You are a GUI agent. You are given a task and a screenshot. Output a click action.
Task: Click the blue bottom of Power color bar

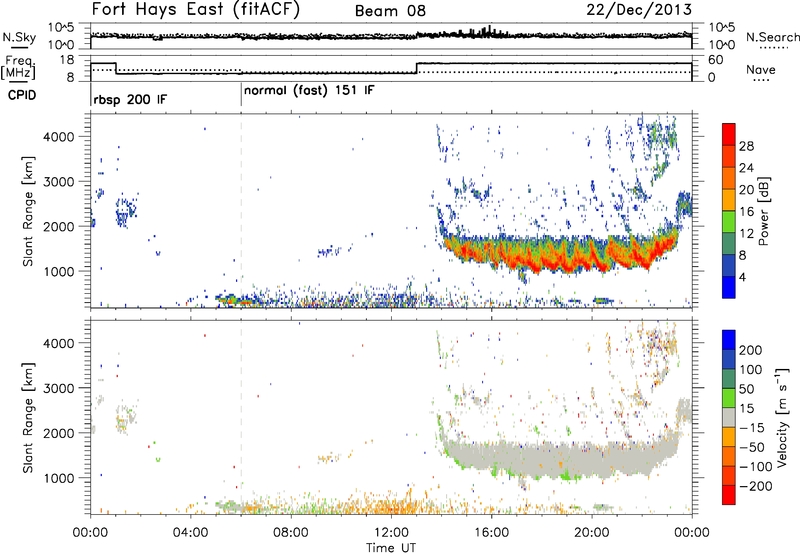pyautogui.click(x=729, y=287)
